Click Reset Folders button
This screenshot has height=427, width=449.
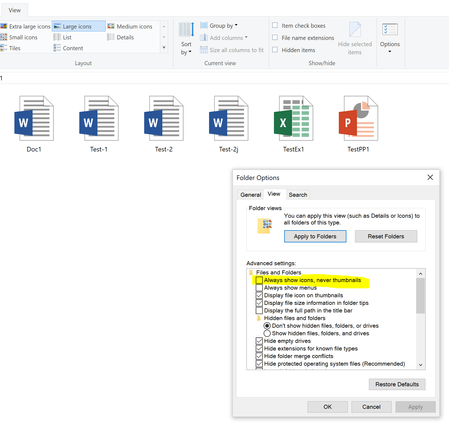coord(386,236)
